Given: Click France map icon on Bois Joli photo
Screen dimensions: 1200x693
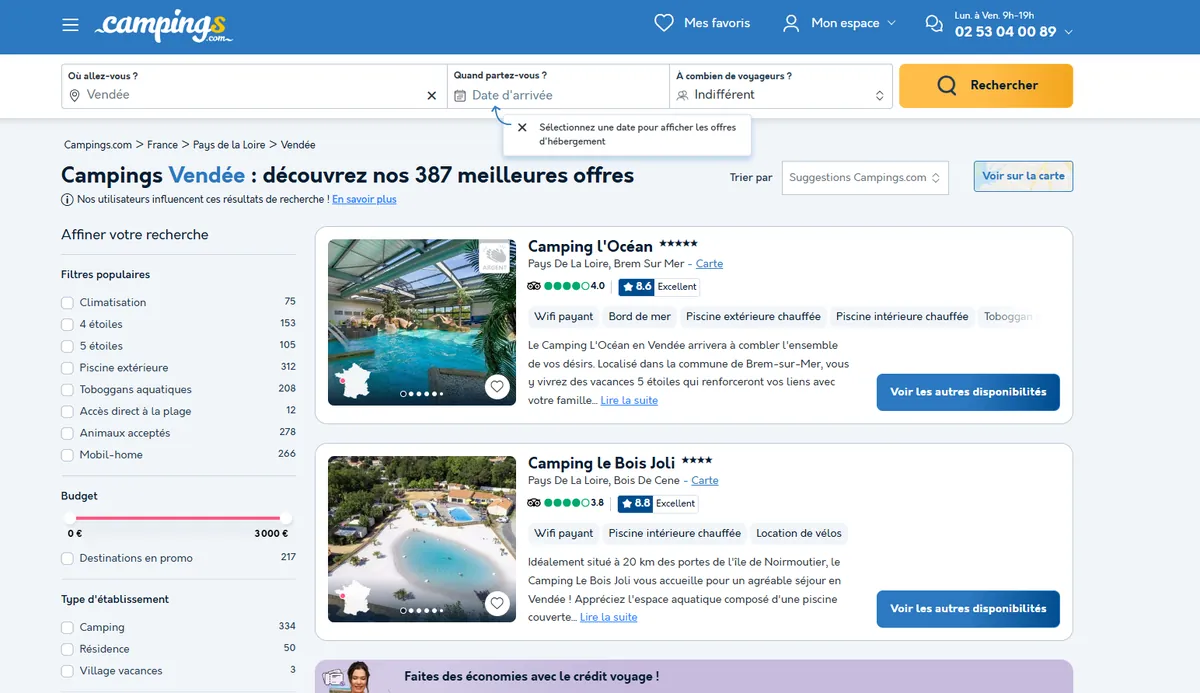Looking at the screenshot, I should coord(355,600).
